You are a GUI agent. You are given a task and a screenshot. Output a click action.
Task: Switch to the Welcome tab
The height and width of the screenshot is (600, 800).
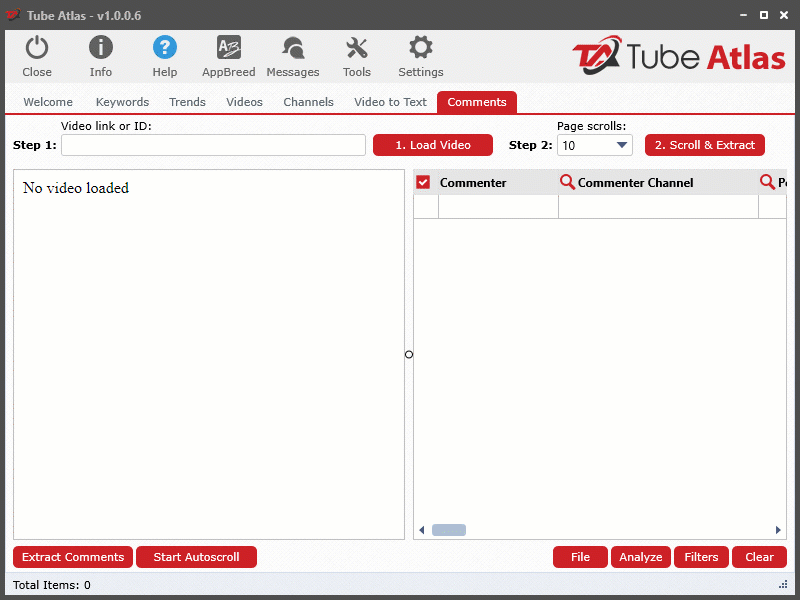[x=48, y=102]
